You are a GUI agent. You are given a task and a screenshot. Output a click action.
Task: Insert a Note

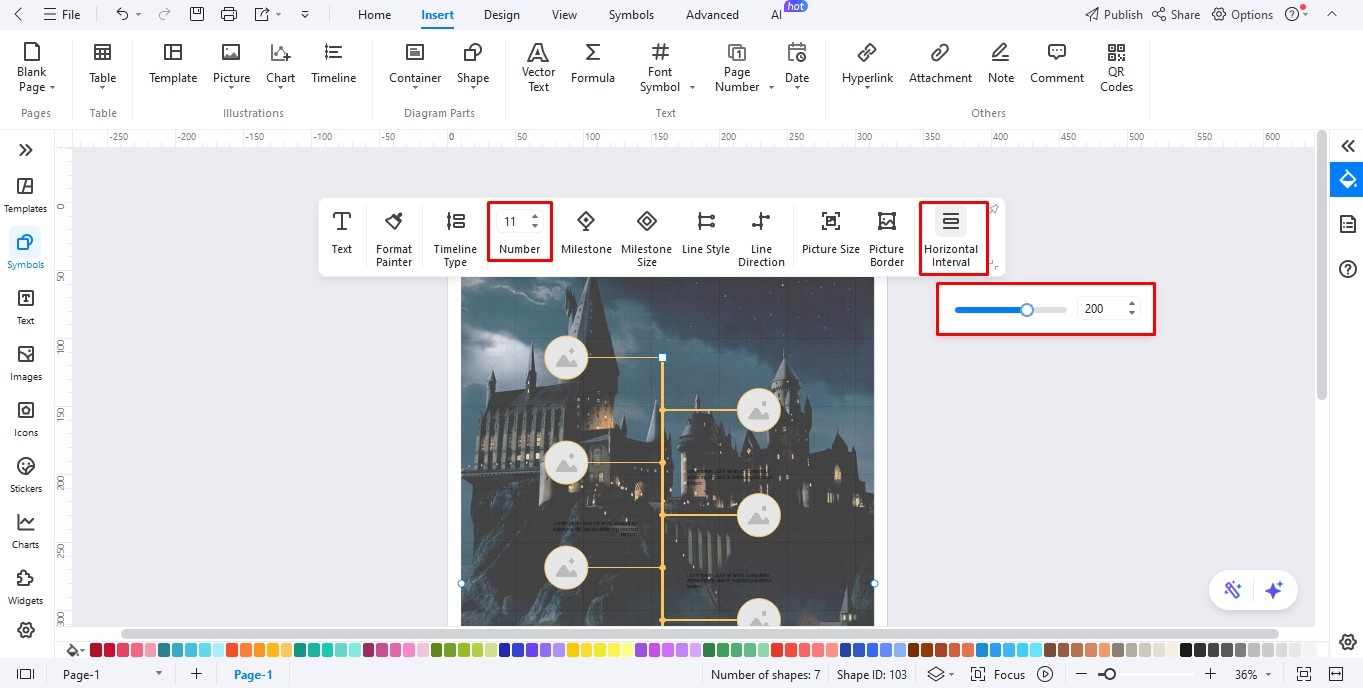(x=1000, y=63)
